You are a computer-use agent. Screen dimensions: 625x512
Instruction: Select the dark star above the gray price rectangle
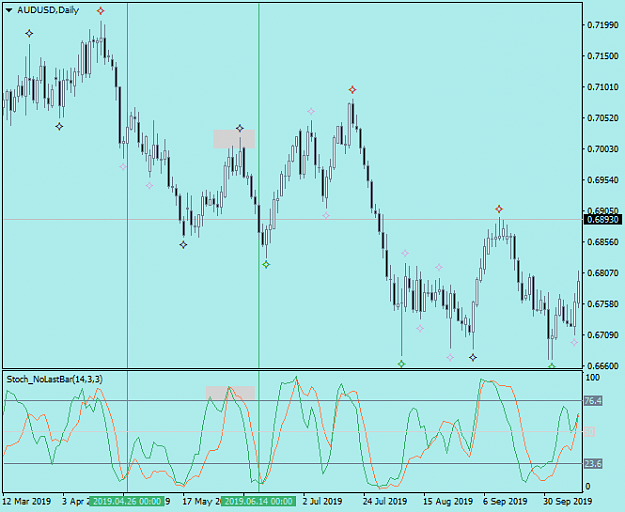tap(240, 128)
